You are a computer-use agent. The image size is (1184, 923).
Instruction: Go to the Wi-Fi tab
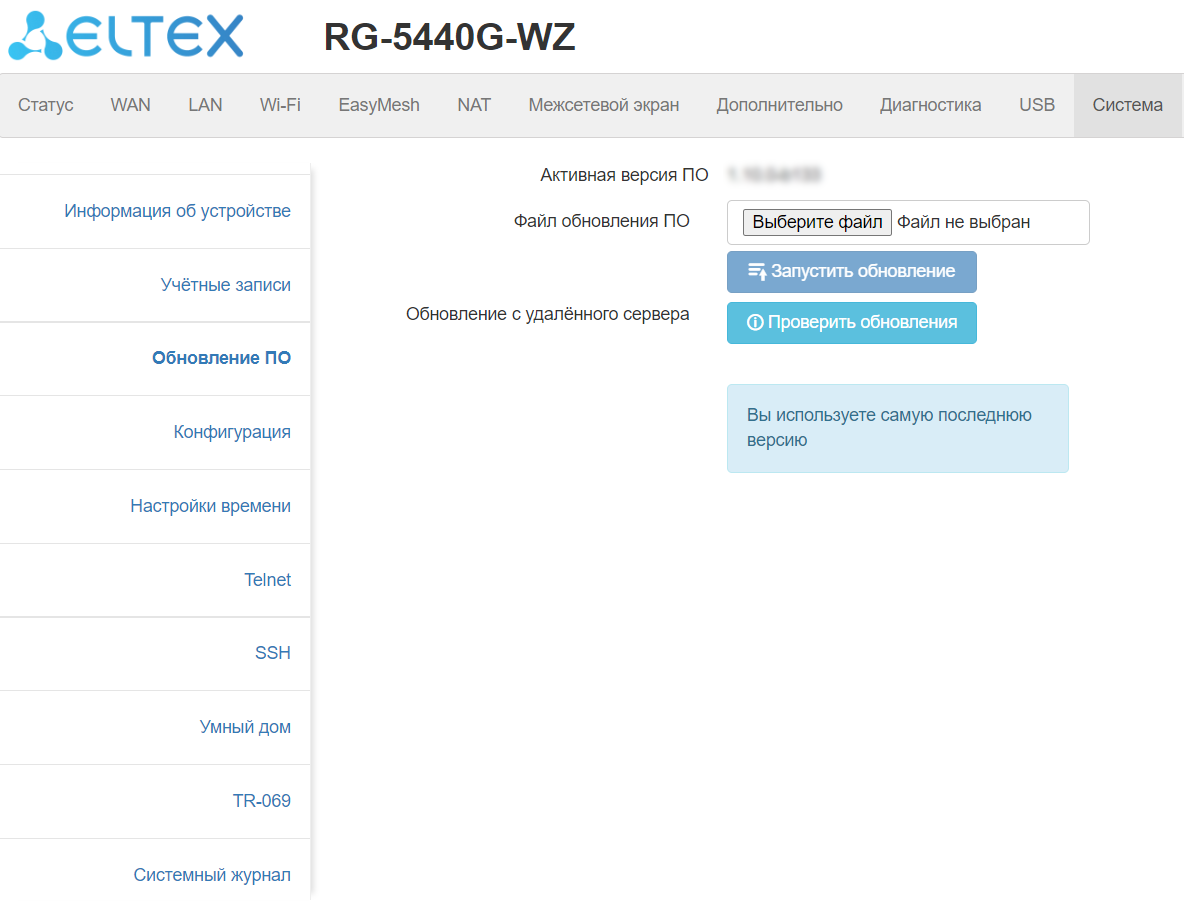pos(280,105)
